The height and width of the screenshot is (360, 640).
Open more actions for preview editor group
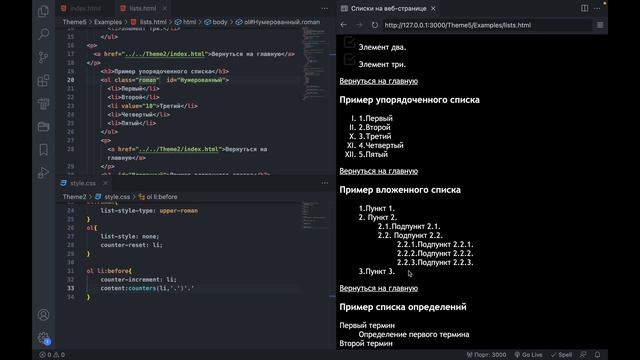tap(597, 8)
